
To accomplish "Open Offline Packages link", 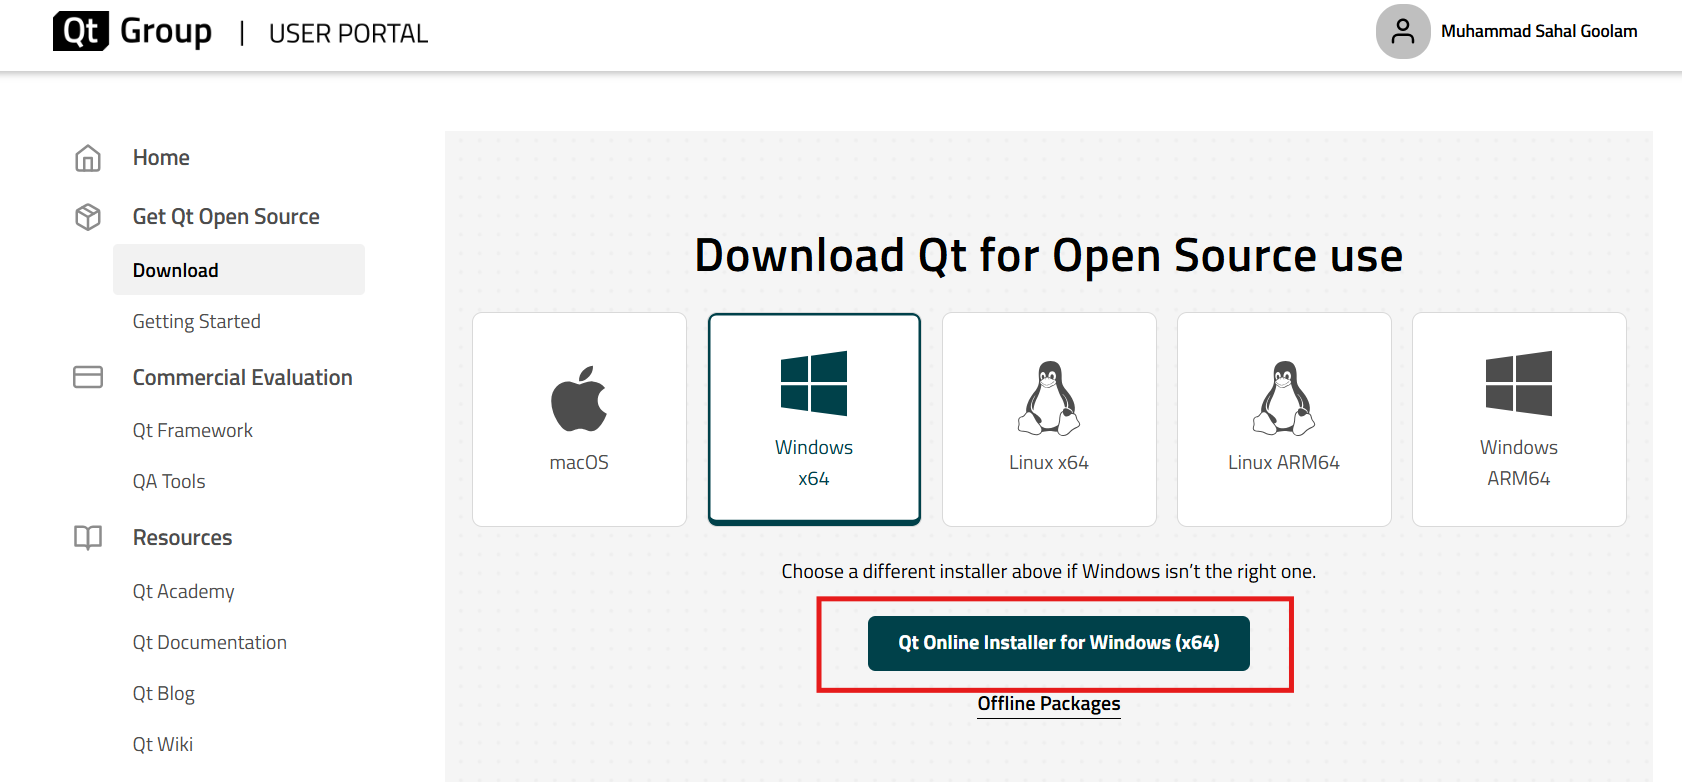I will [x=1049, y=704].
